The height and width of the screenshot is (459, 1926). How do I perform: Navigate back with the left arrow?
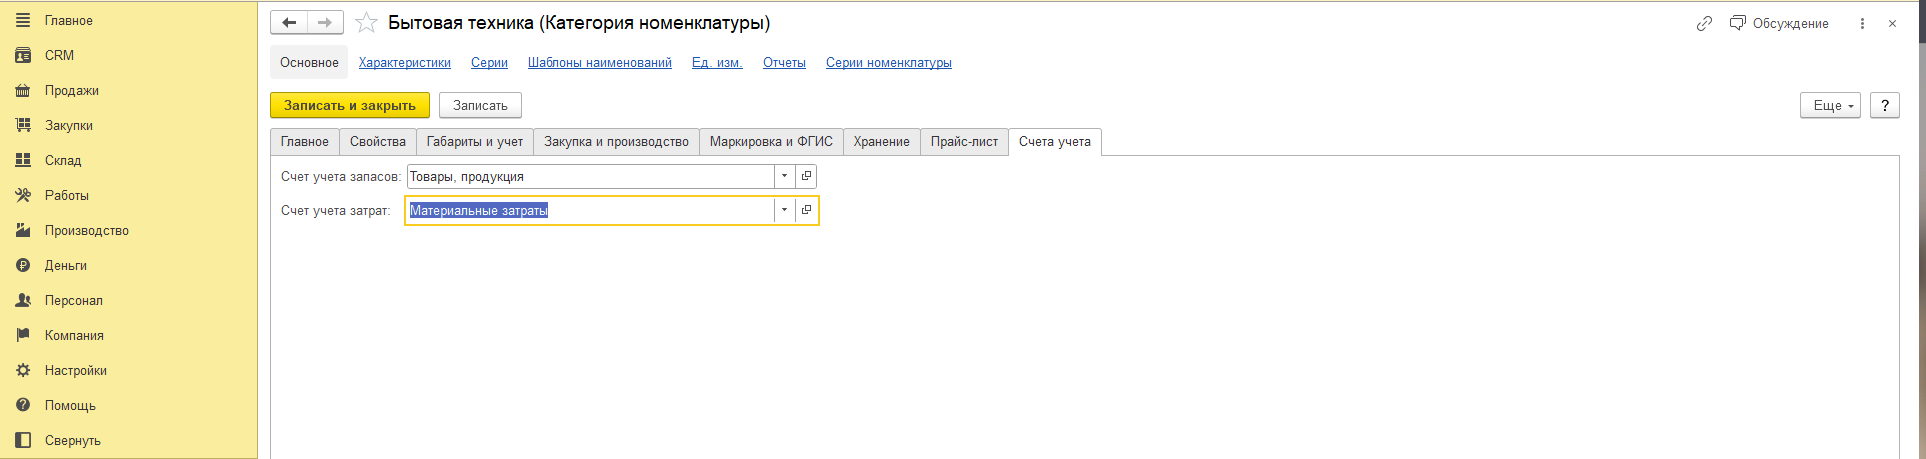289,22
